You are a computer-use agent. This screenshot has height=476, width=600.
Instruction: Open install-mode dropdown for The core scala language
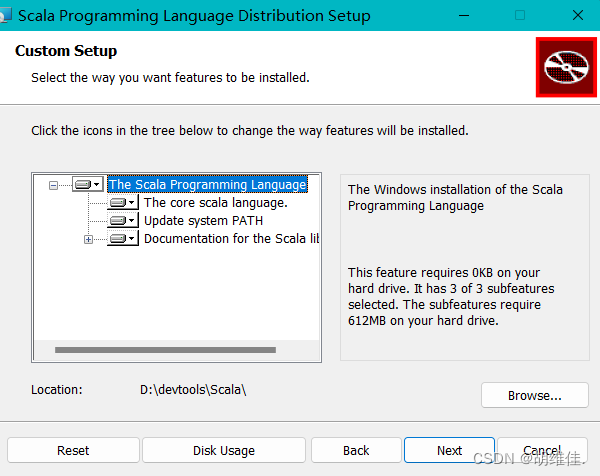tap(122, 202)
